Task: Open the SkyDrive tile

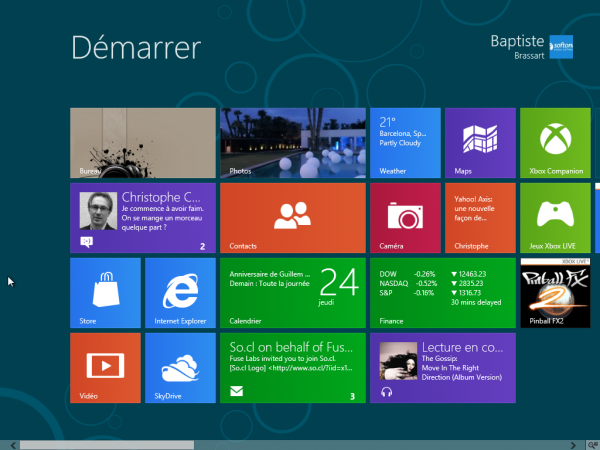Action: (180, 368)
